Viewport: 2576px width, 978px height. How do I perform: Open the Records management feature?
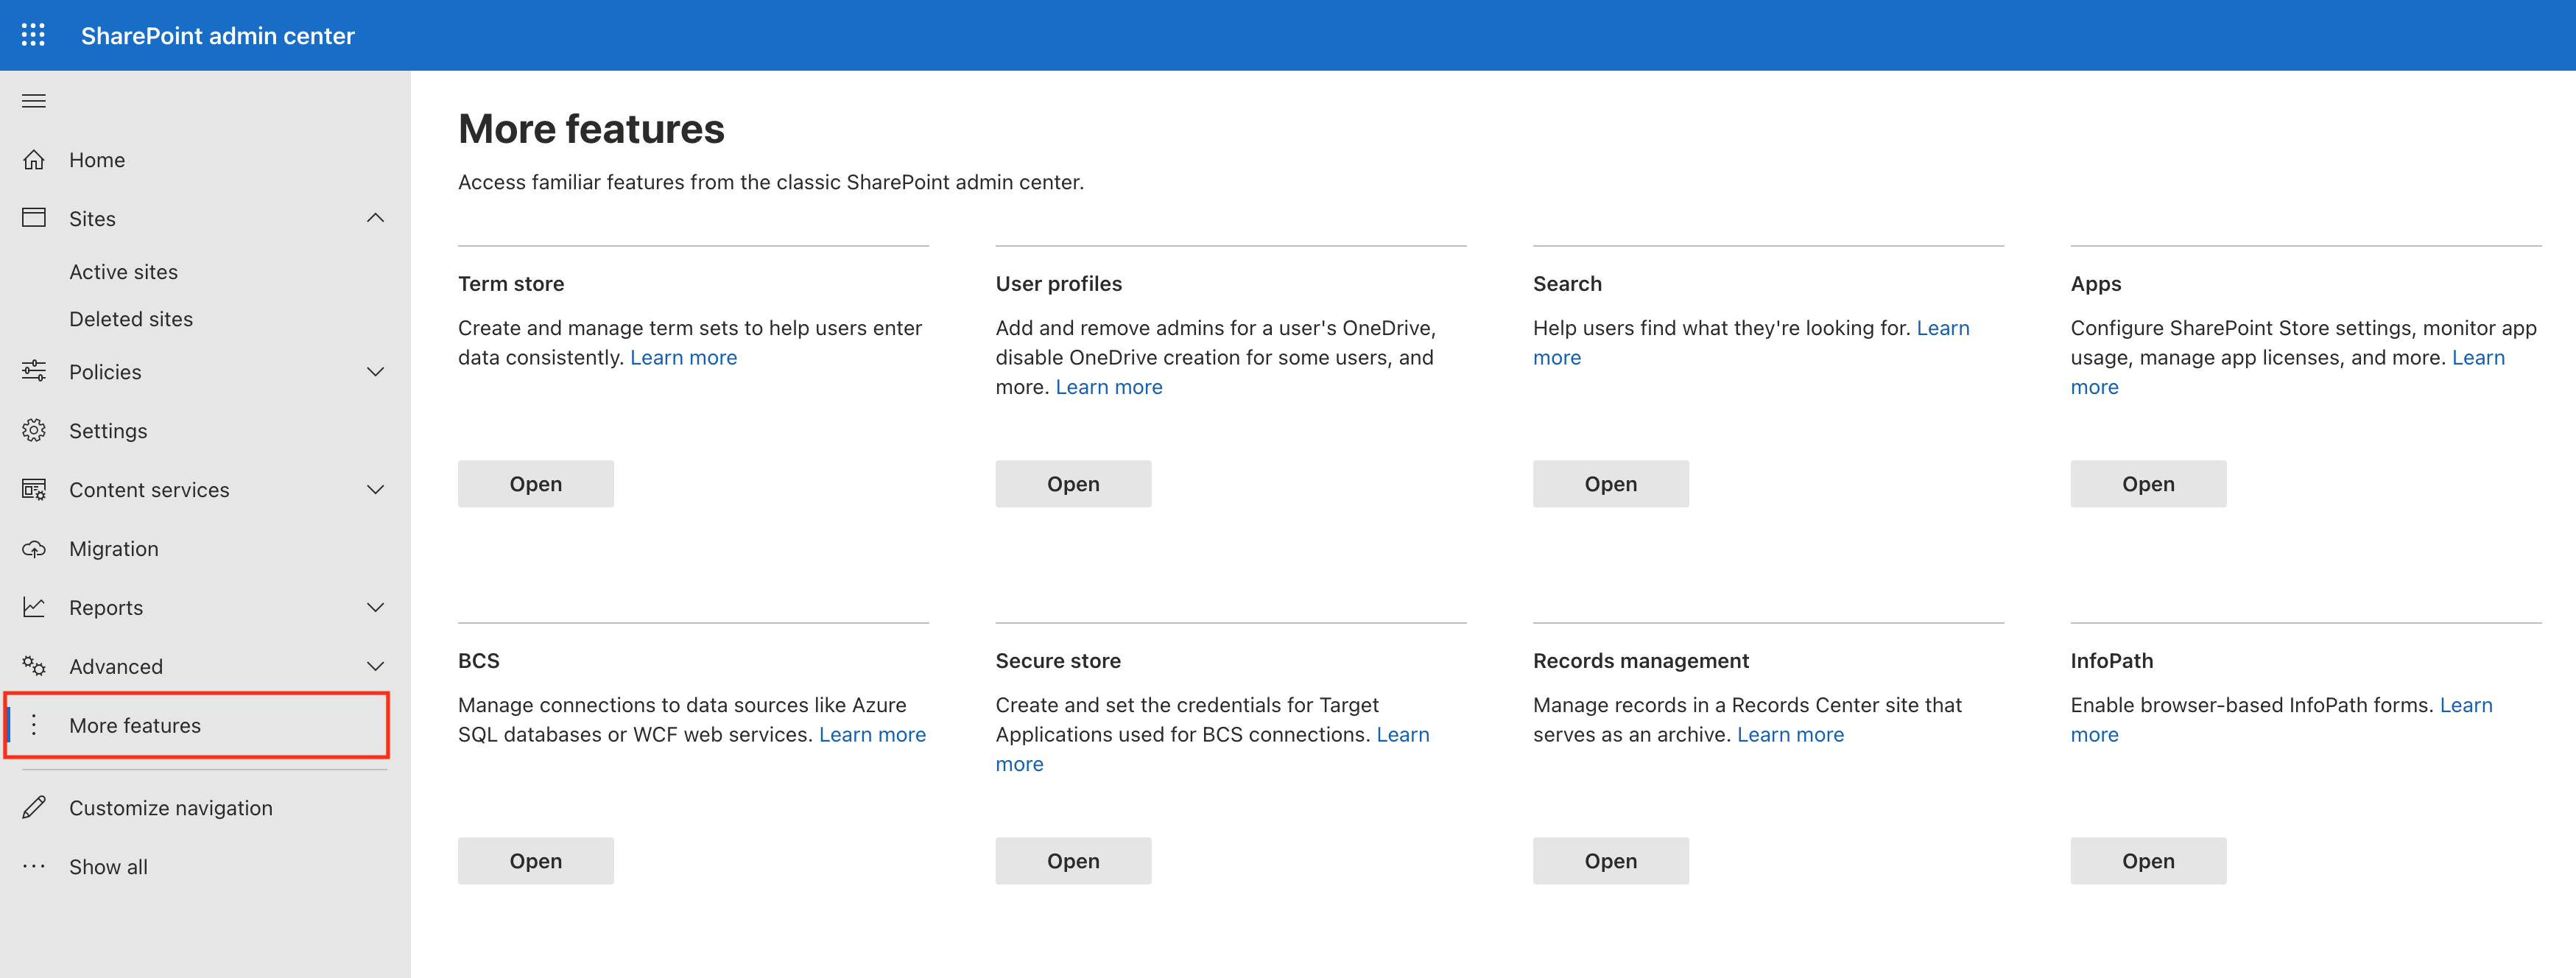pos(1611,861)
